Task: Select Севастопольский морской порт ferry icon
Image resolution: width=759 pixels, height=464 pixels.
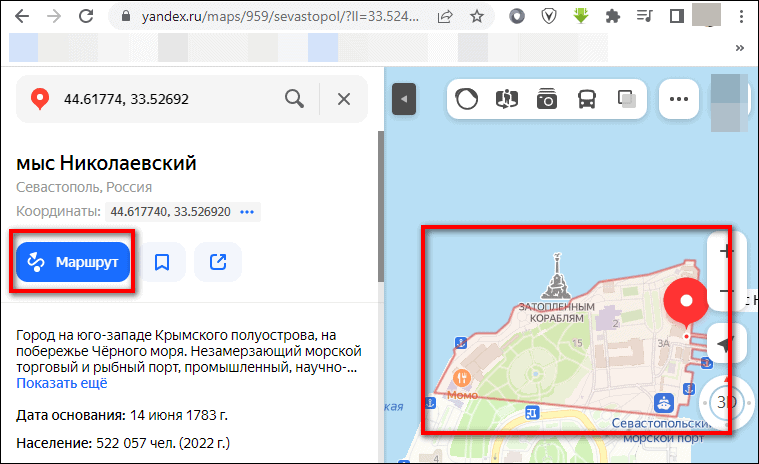Action: pos(664,402)
